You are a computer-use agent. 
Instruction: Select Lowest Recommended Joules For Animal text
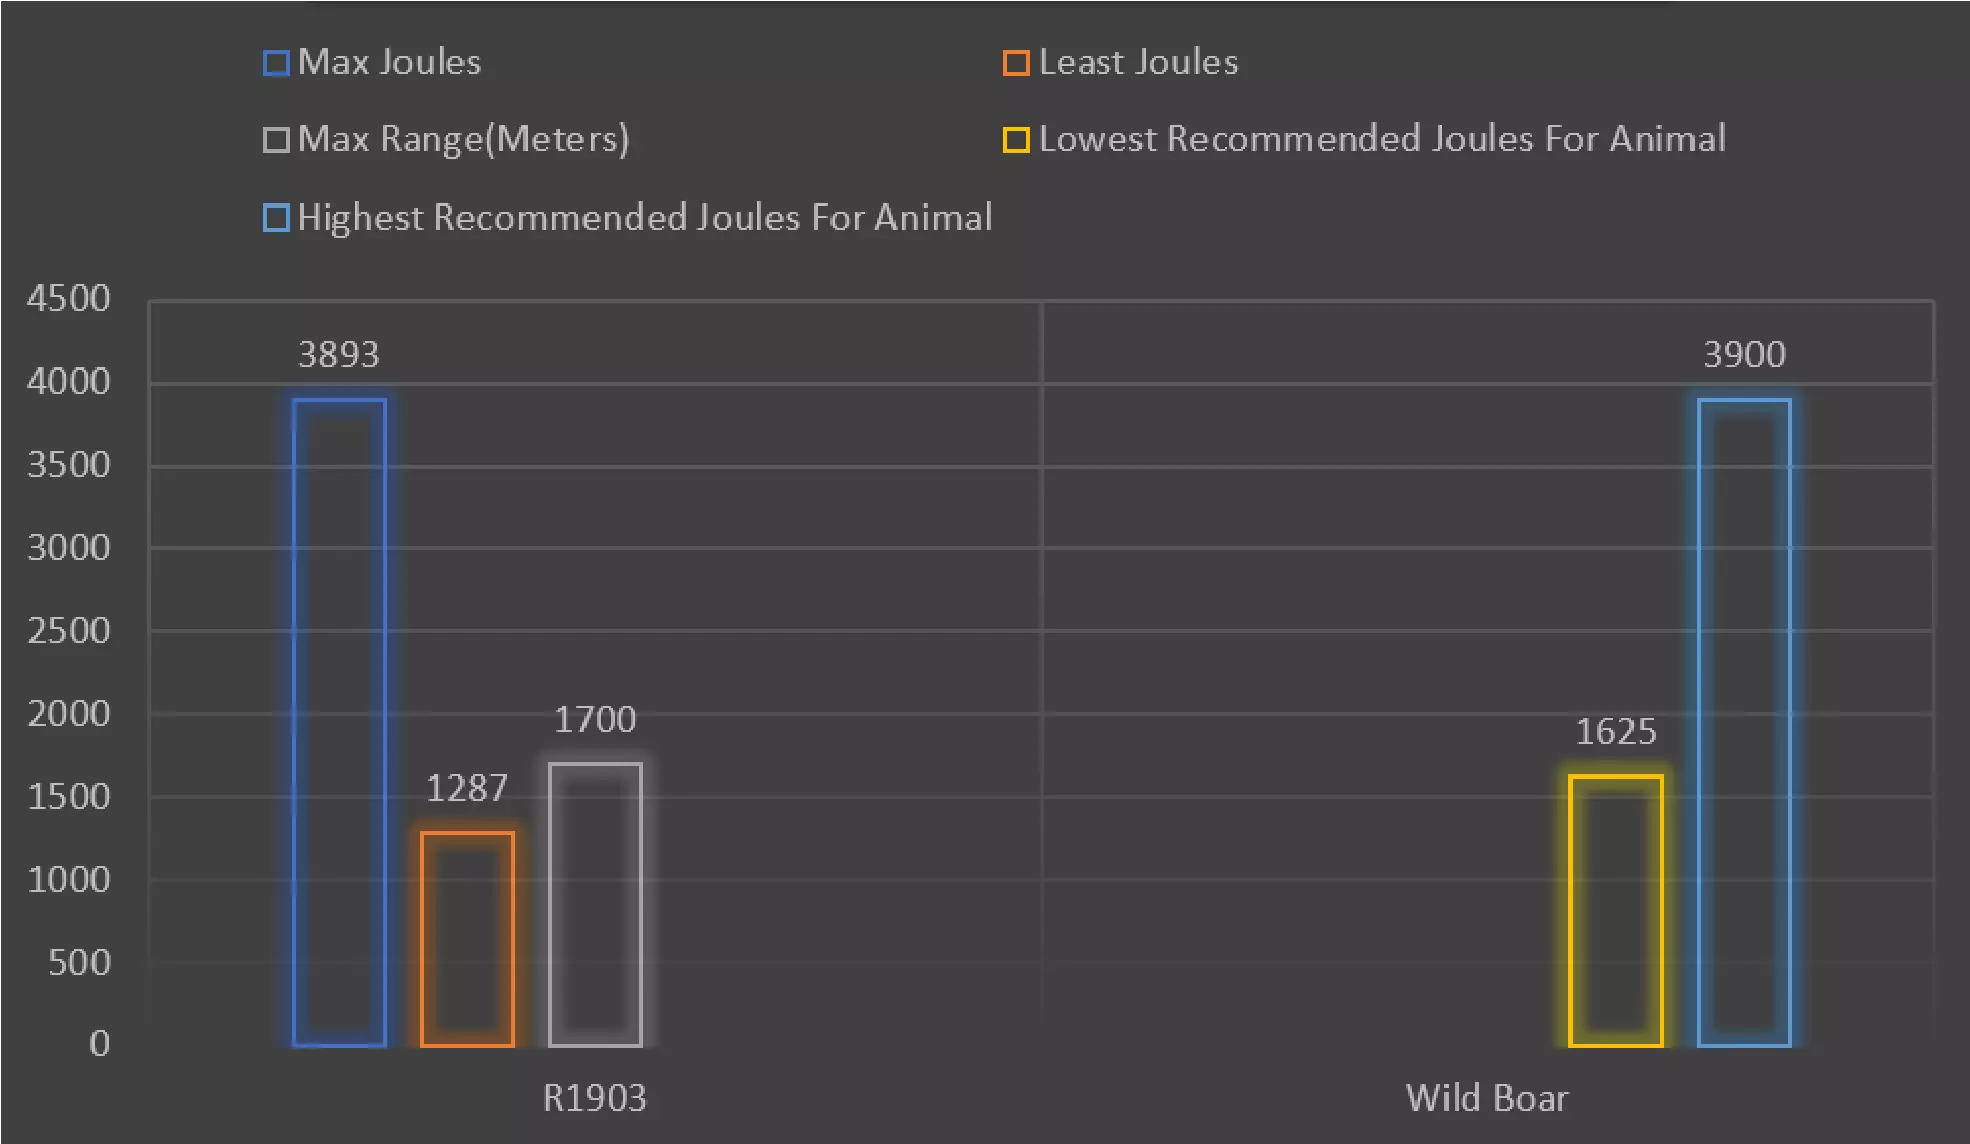coord(1382,139)
